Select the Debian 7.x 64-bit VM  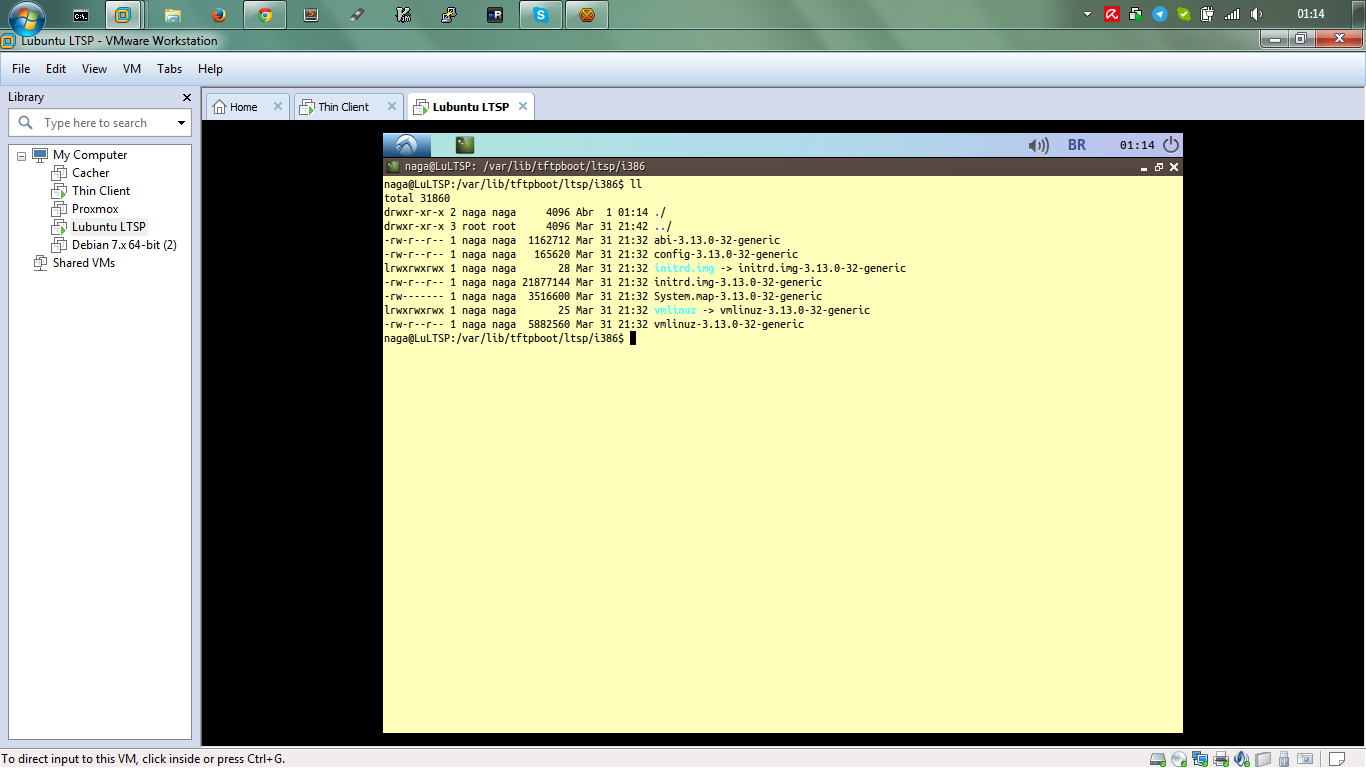tap(124, 245)
